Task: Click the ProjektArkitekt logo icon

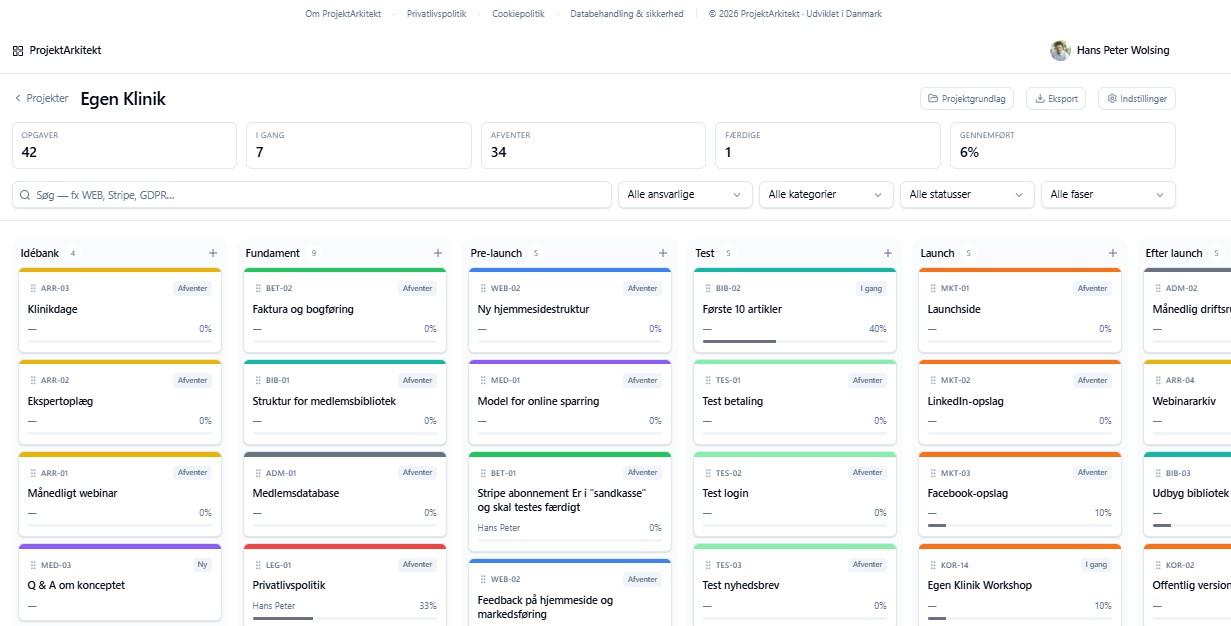Action: (18, 50)
